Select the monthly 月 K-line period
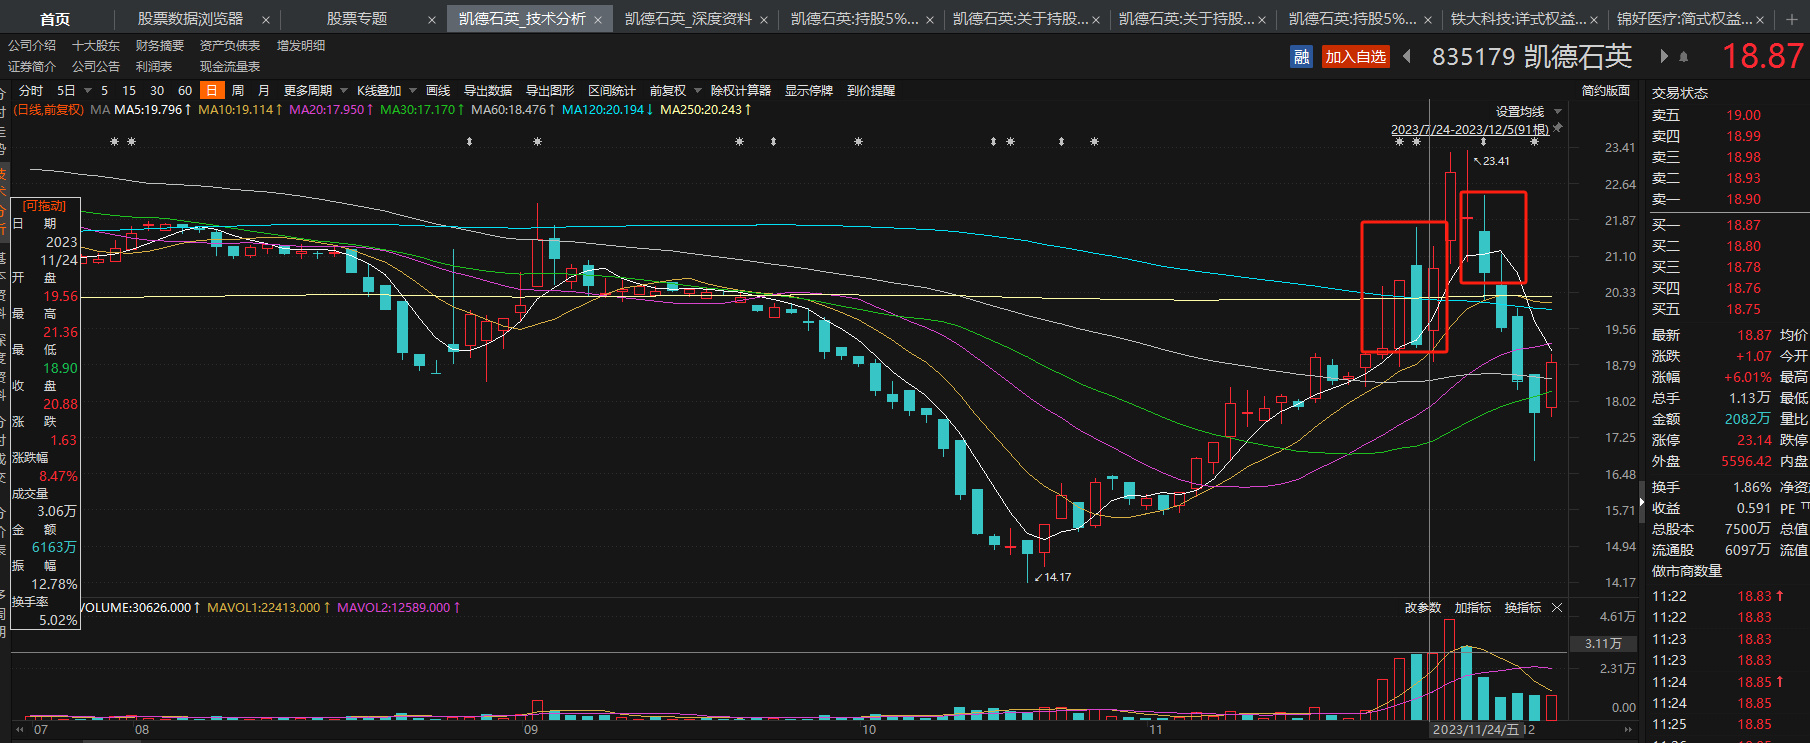This screenshot has width=1810, height=743. (264, 91)
